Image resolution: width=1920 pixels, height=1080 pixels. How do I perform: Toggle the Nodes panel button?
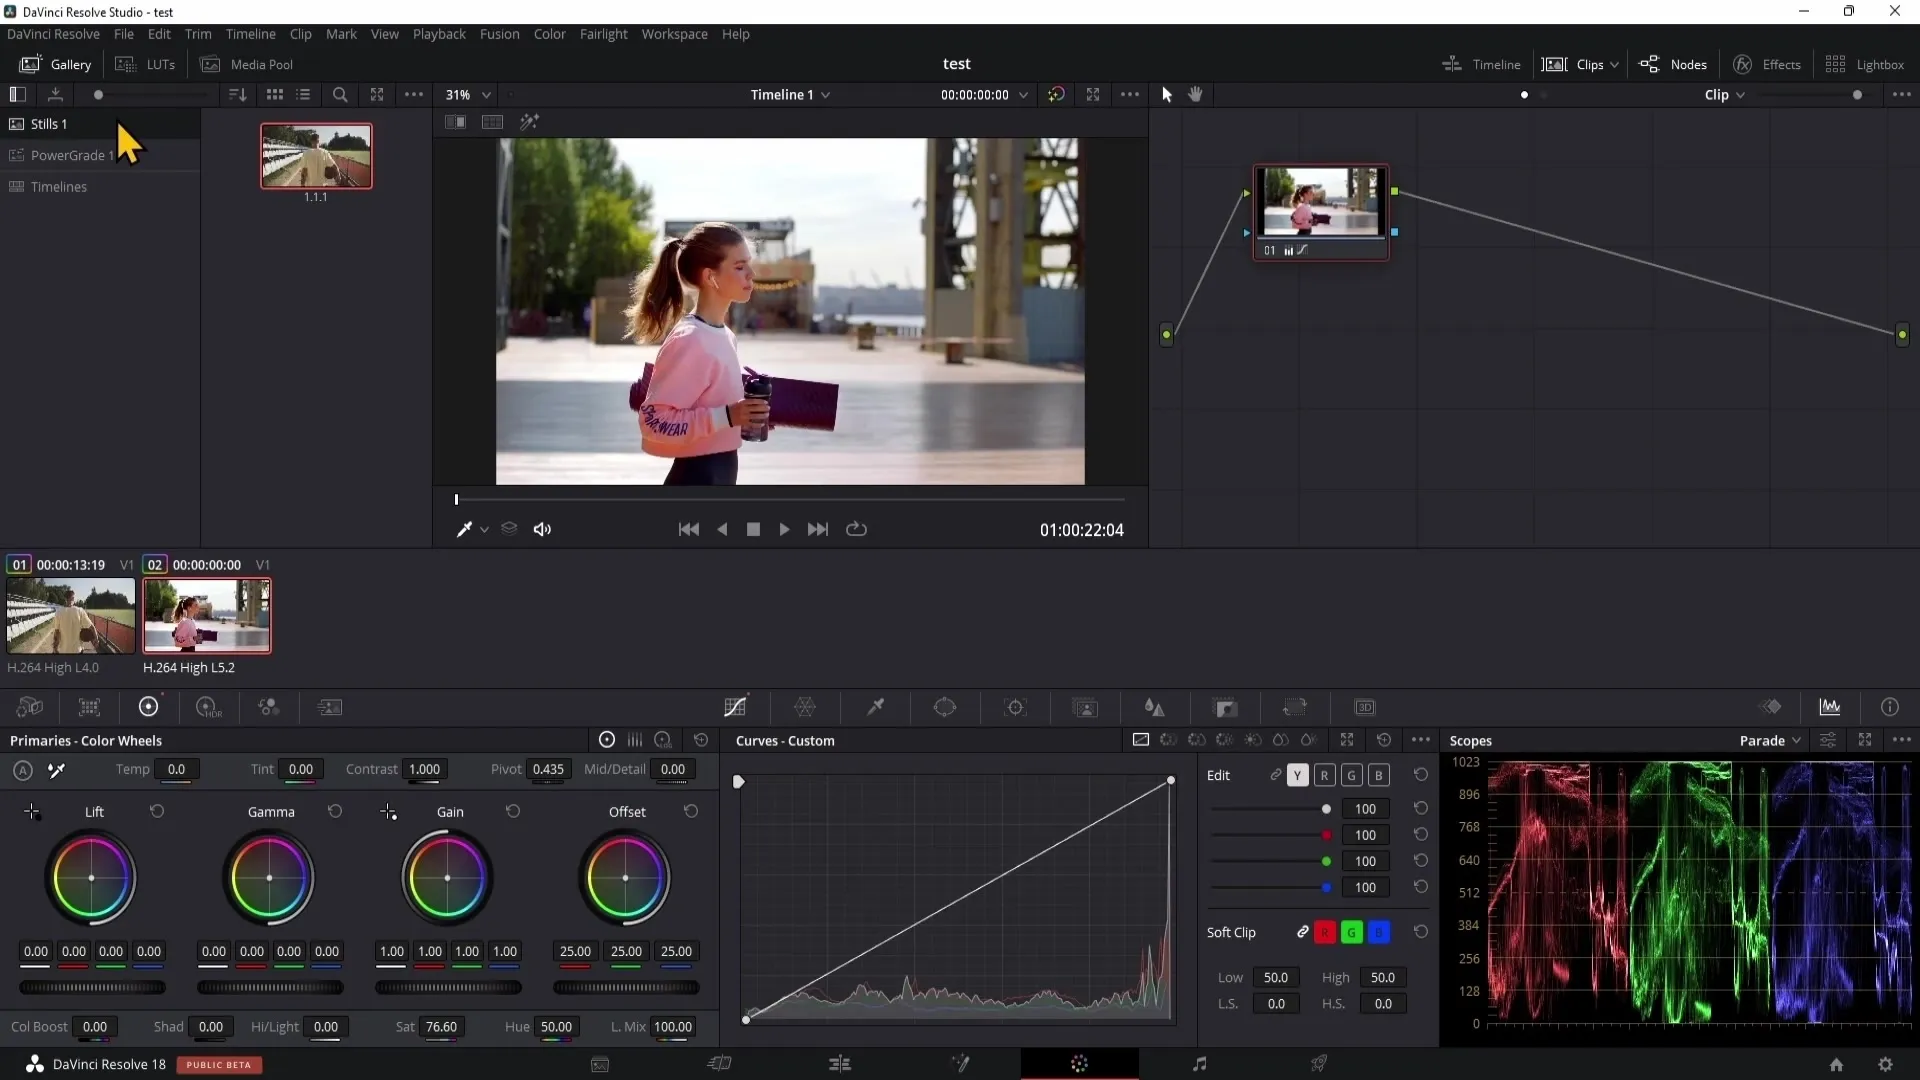point(1673,64)
